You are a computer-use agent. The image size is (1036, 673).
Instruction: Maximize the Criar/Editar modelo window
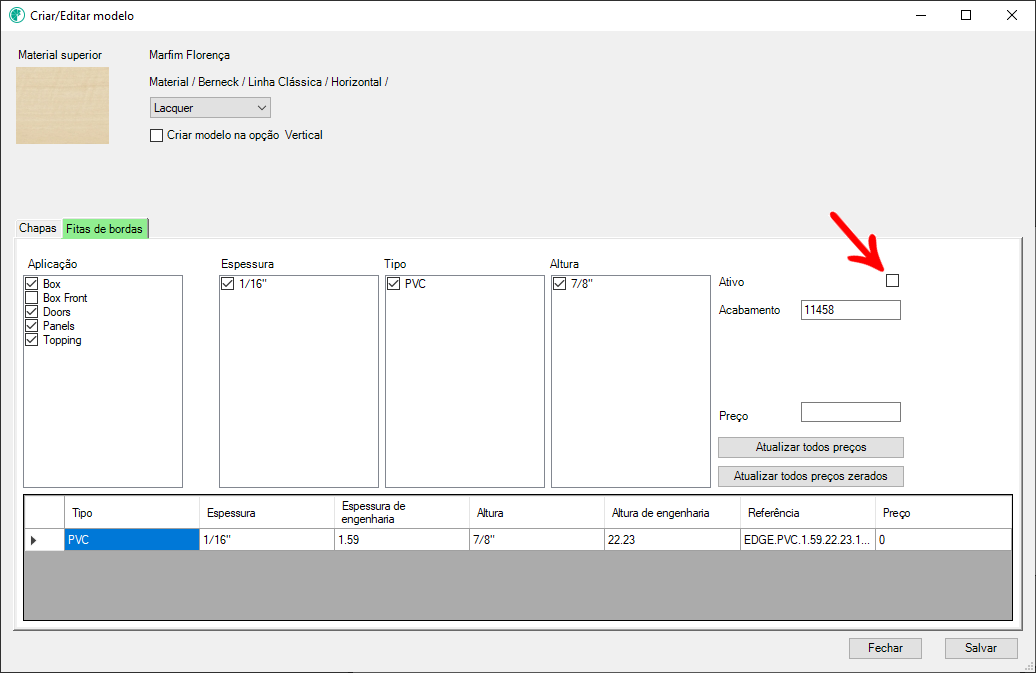click(966, 15)
